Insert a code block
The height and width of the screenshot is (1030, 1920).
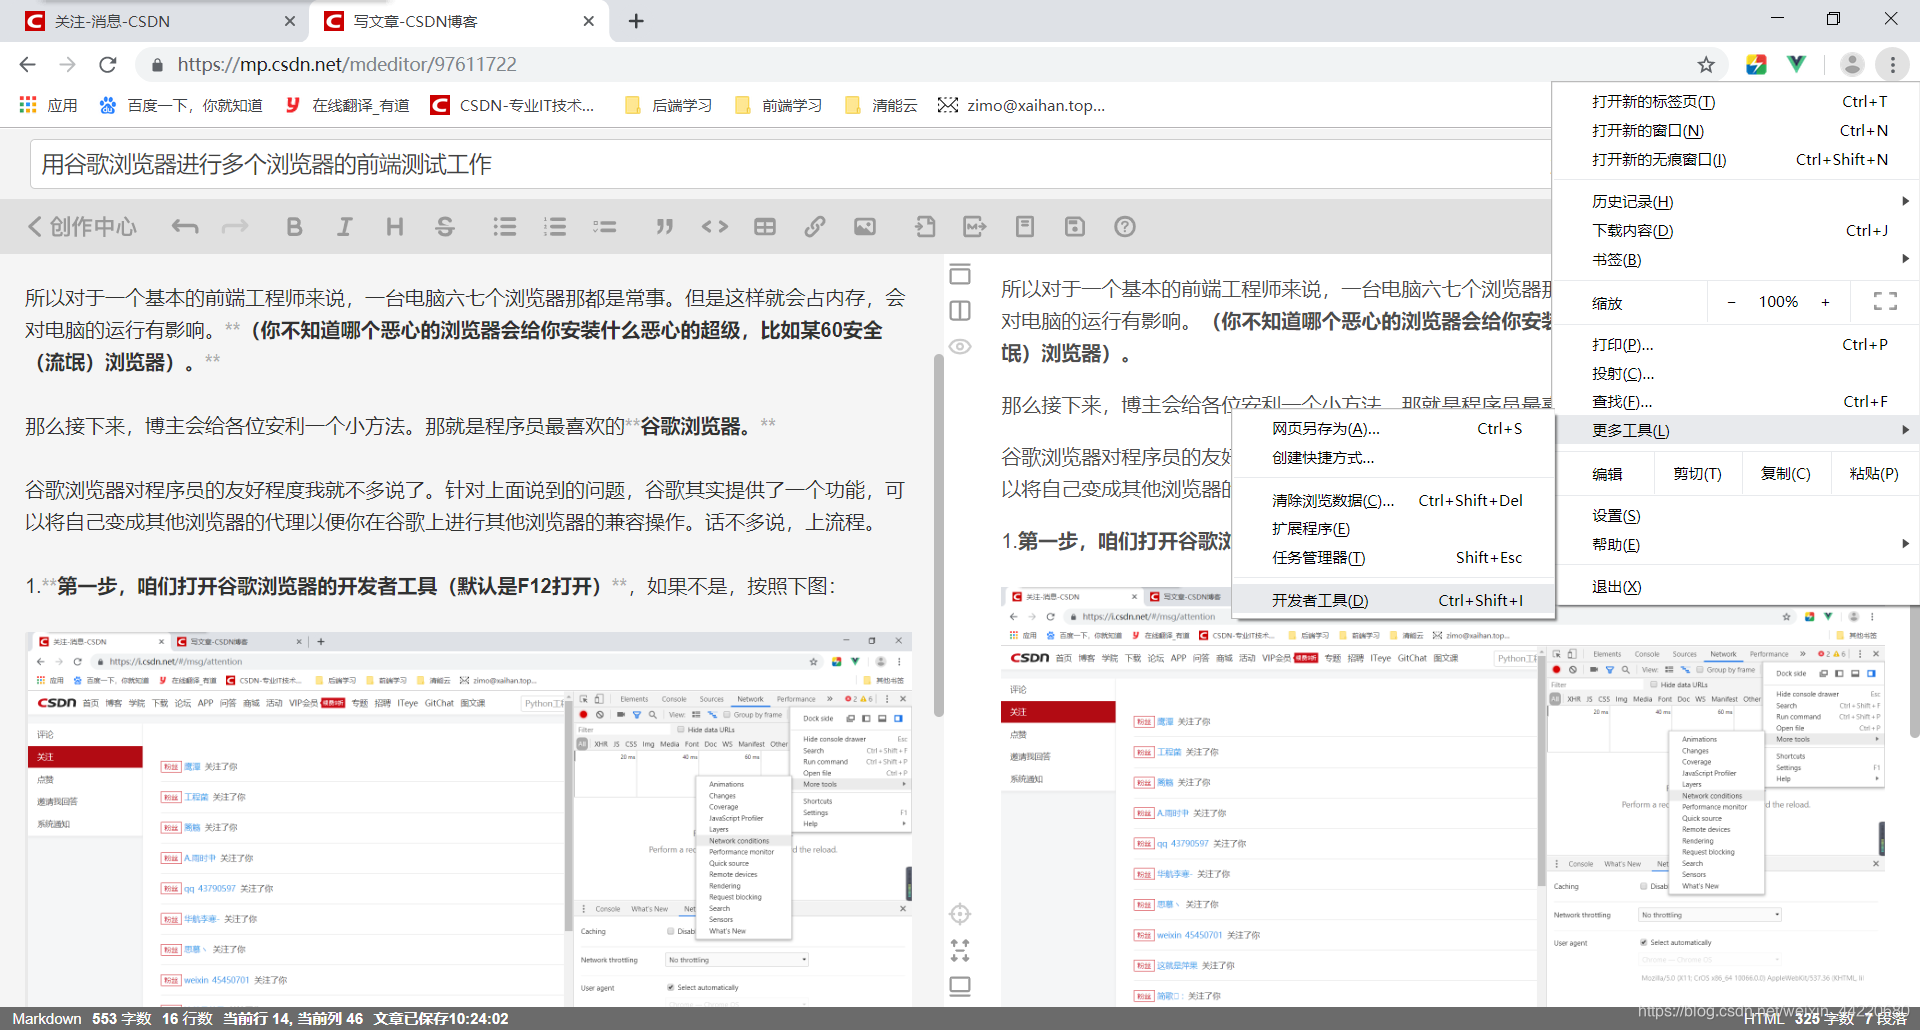click(x=715, y=227)
